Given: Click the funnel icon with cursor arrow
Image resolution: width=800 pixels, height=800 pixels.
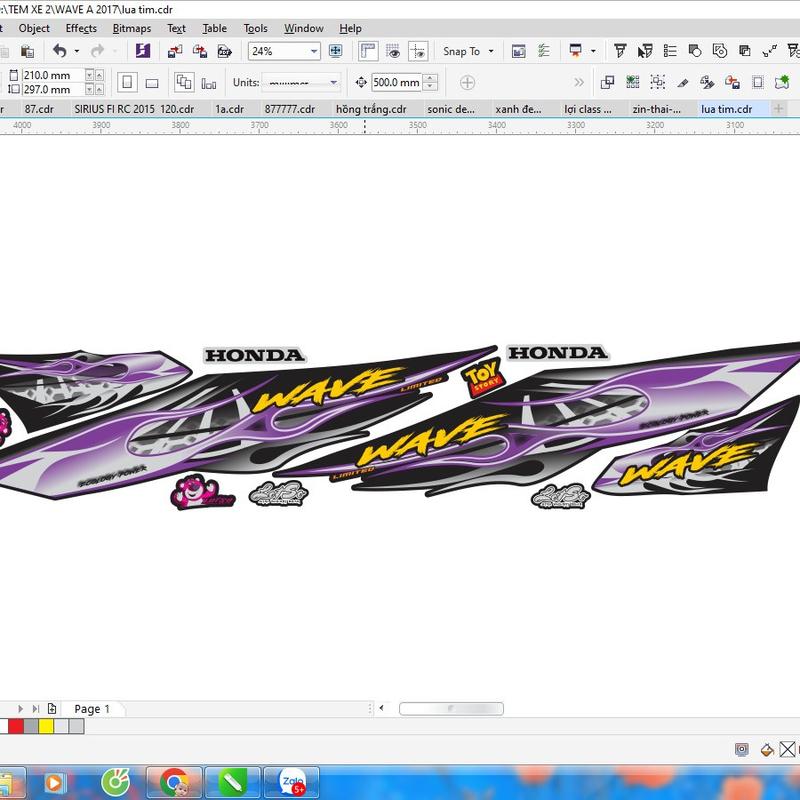Looking at the screenshot, I should (645, 51).
